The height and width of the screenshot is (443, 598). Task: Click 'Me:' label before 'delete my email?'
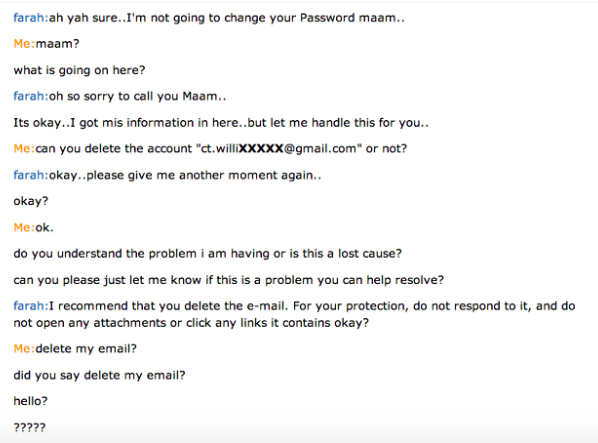24,349
